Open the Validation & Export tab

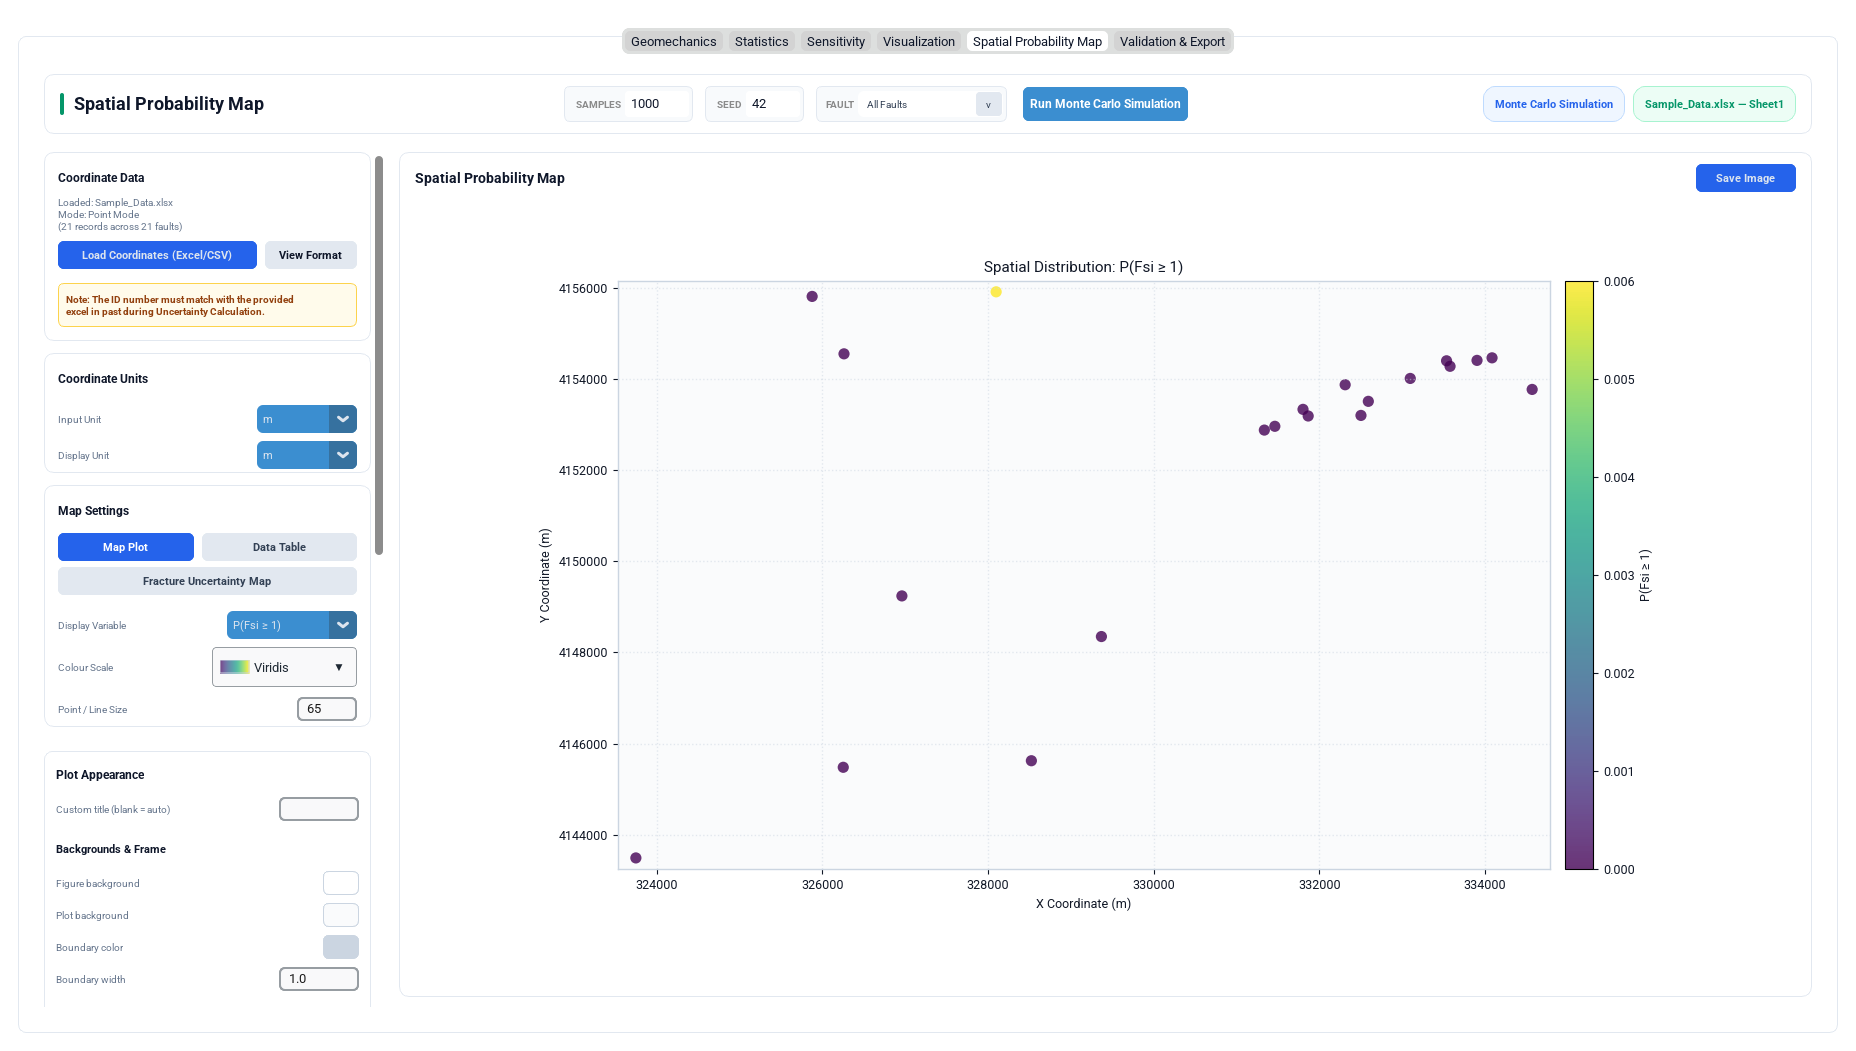point(1172,41)
